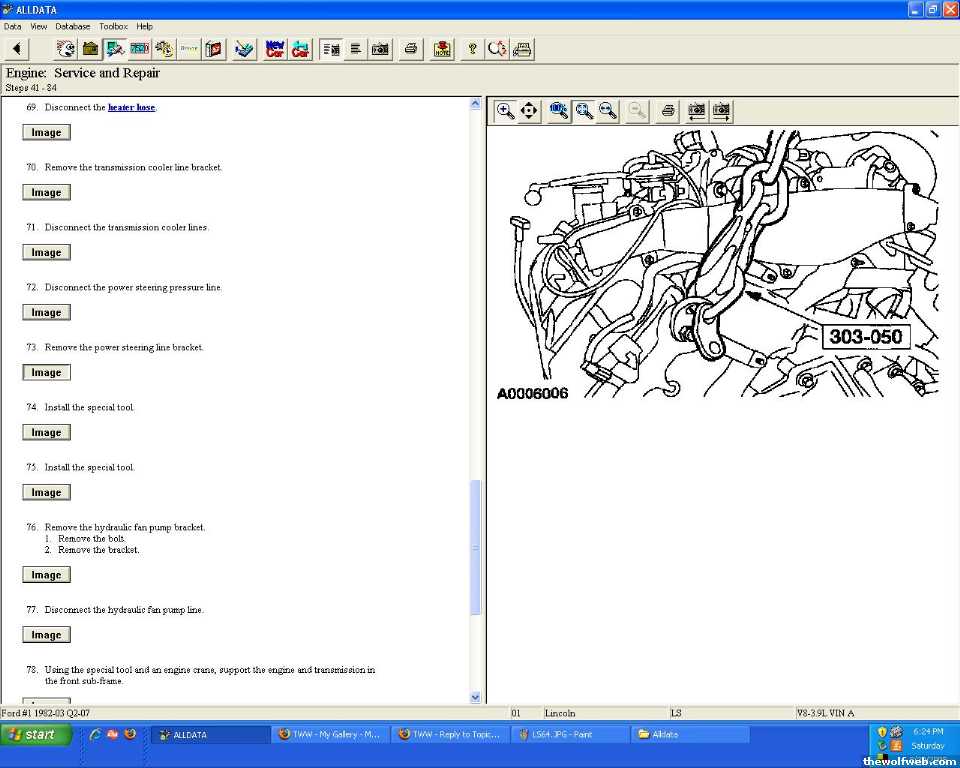Select the pan image arrows tool

coord(530,111)
